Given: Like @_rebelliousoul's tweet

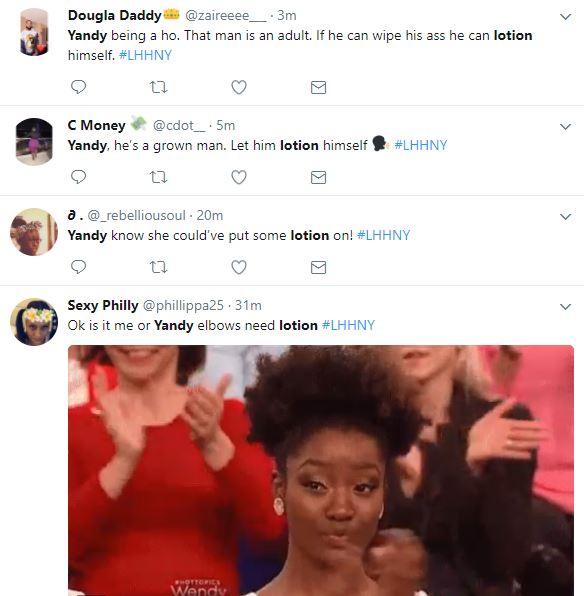Looking at the screenshot, I should [239, 267].
